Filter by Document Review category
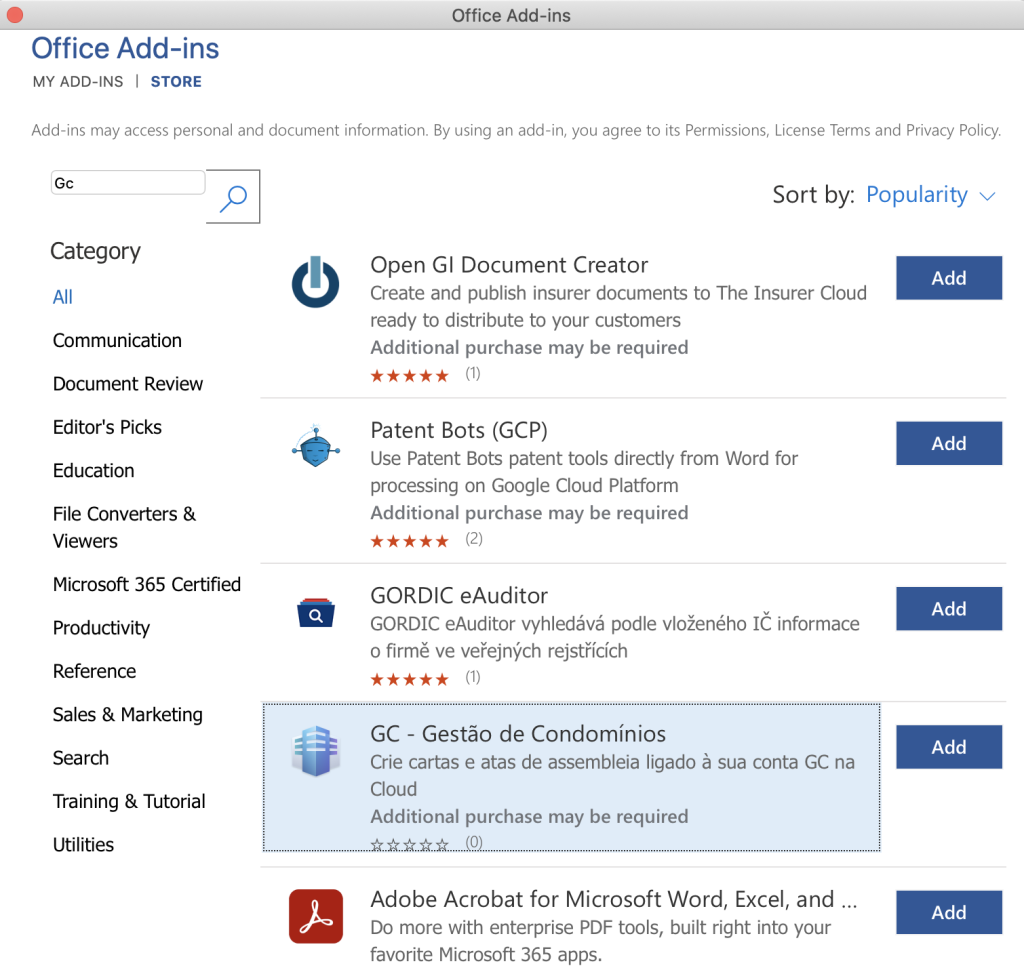 128,384
